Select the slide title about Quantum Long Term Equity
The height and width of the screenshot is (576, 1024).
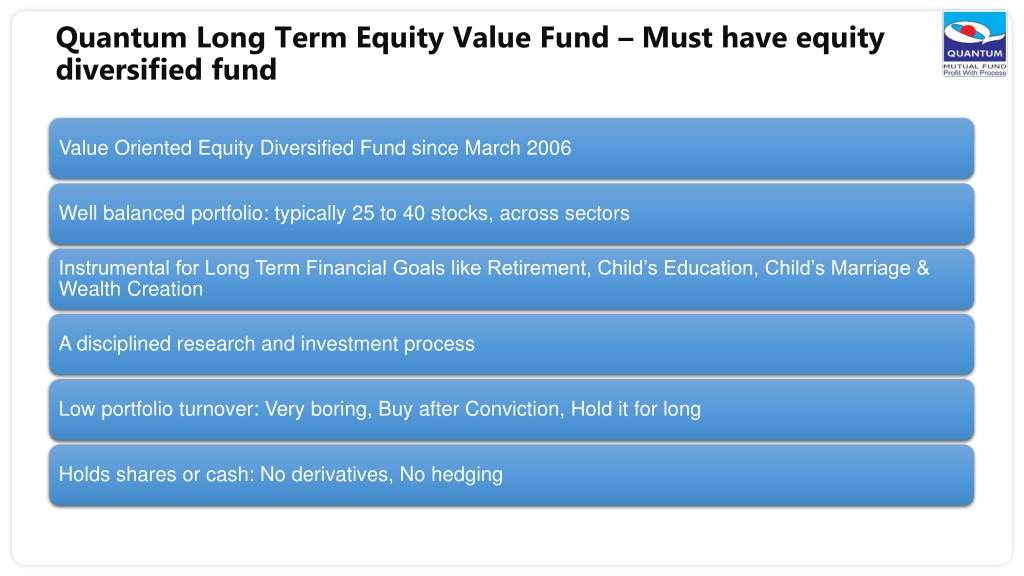coord(470,54)
